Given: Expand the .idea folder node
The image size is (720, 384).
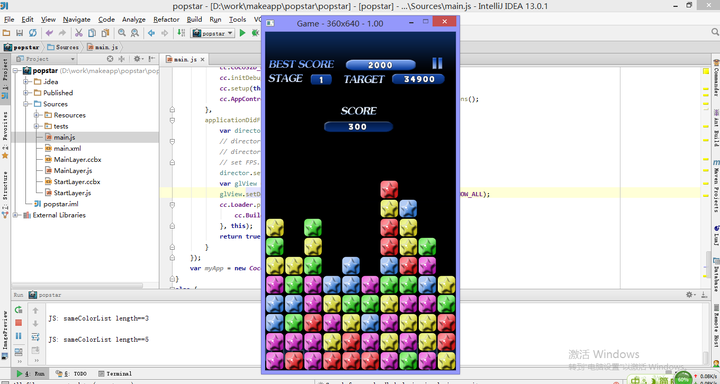Looking at the screenshot, I should [26, 82].
